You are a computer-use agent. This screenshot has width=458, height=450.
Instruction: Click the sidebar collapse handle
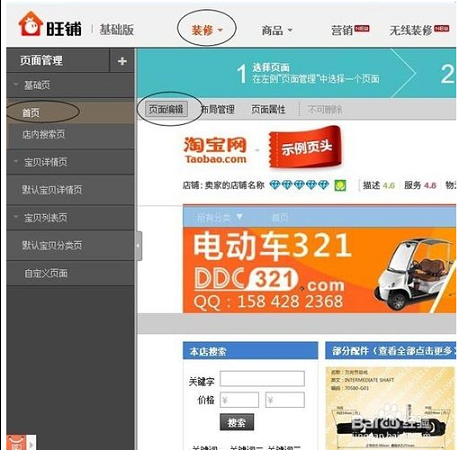point(139,246)
